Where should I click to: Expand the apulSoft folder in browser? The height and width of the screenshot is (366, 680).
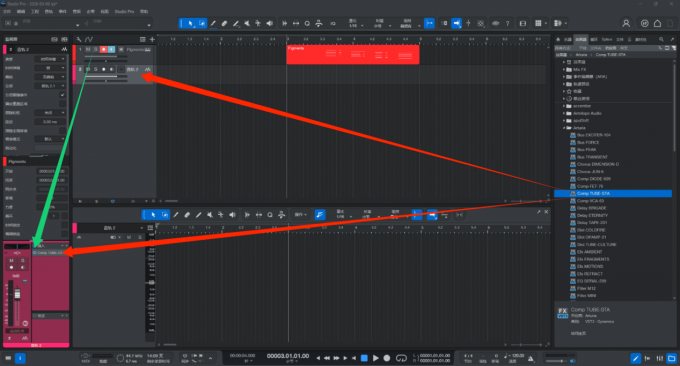point(564,121)
